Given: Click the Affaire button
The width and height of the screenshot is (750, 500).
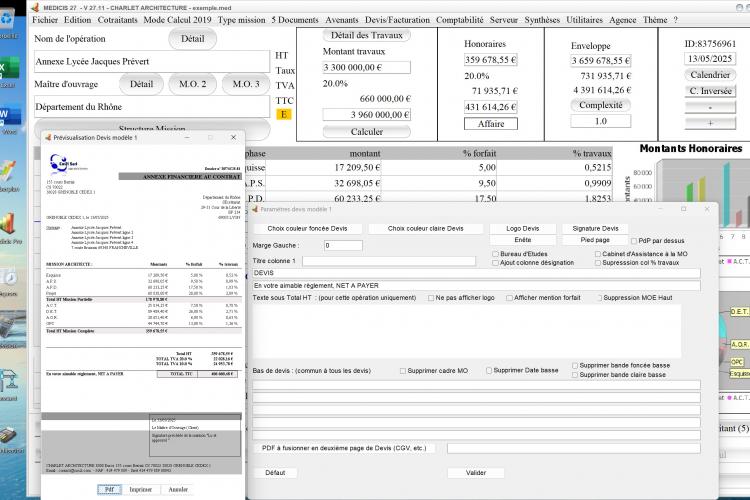Looking at the screenshot, I should 491,124.
